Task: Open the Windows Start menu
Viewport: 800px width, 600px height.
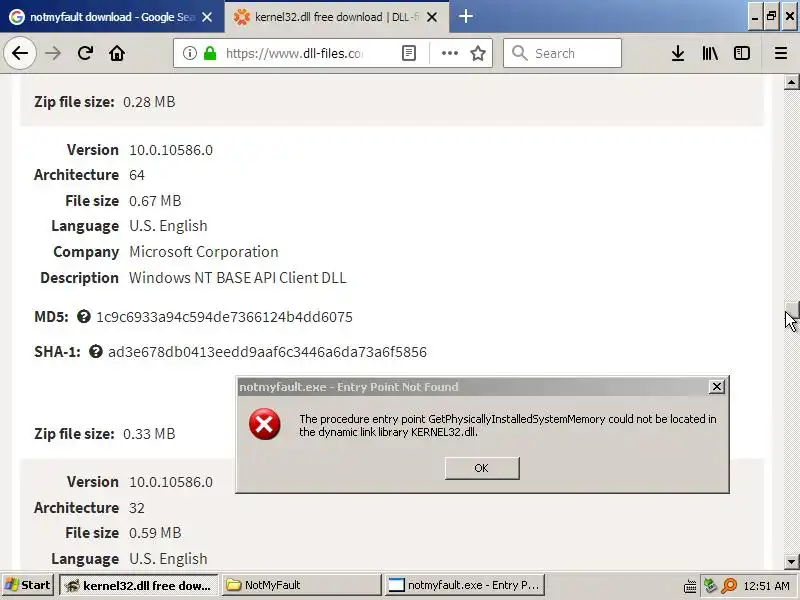Action: 28,585
